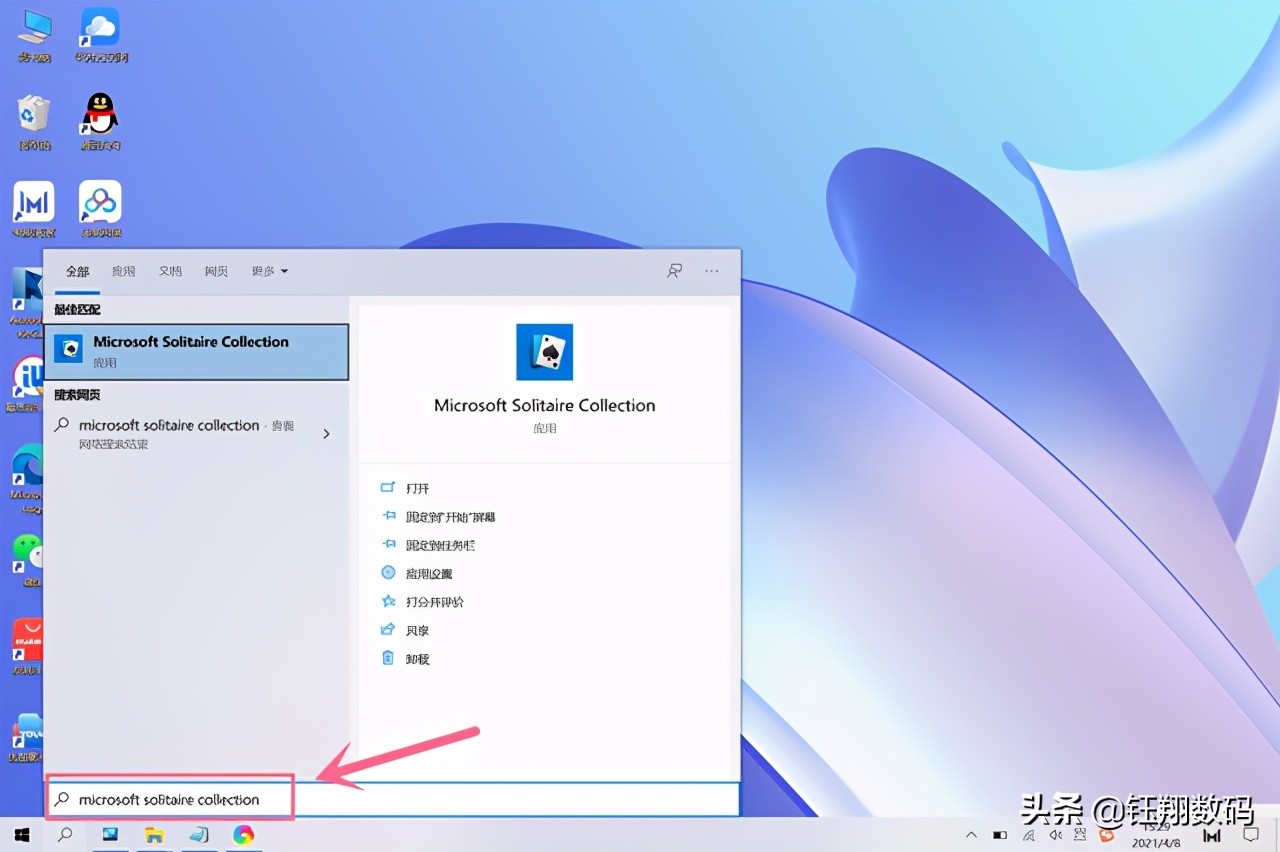This screenshot has height=852, width=1280.
Task: Click the Microsoft Solitaire Collection title in right pane
Action: coord(545,405)
